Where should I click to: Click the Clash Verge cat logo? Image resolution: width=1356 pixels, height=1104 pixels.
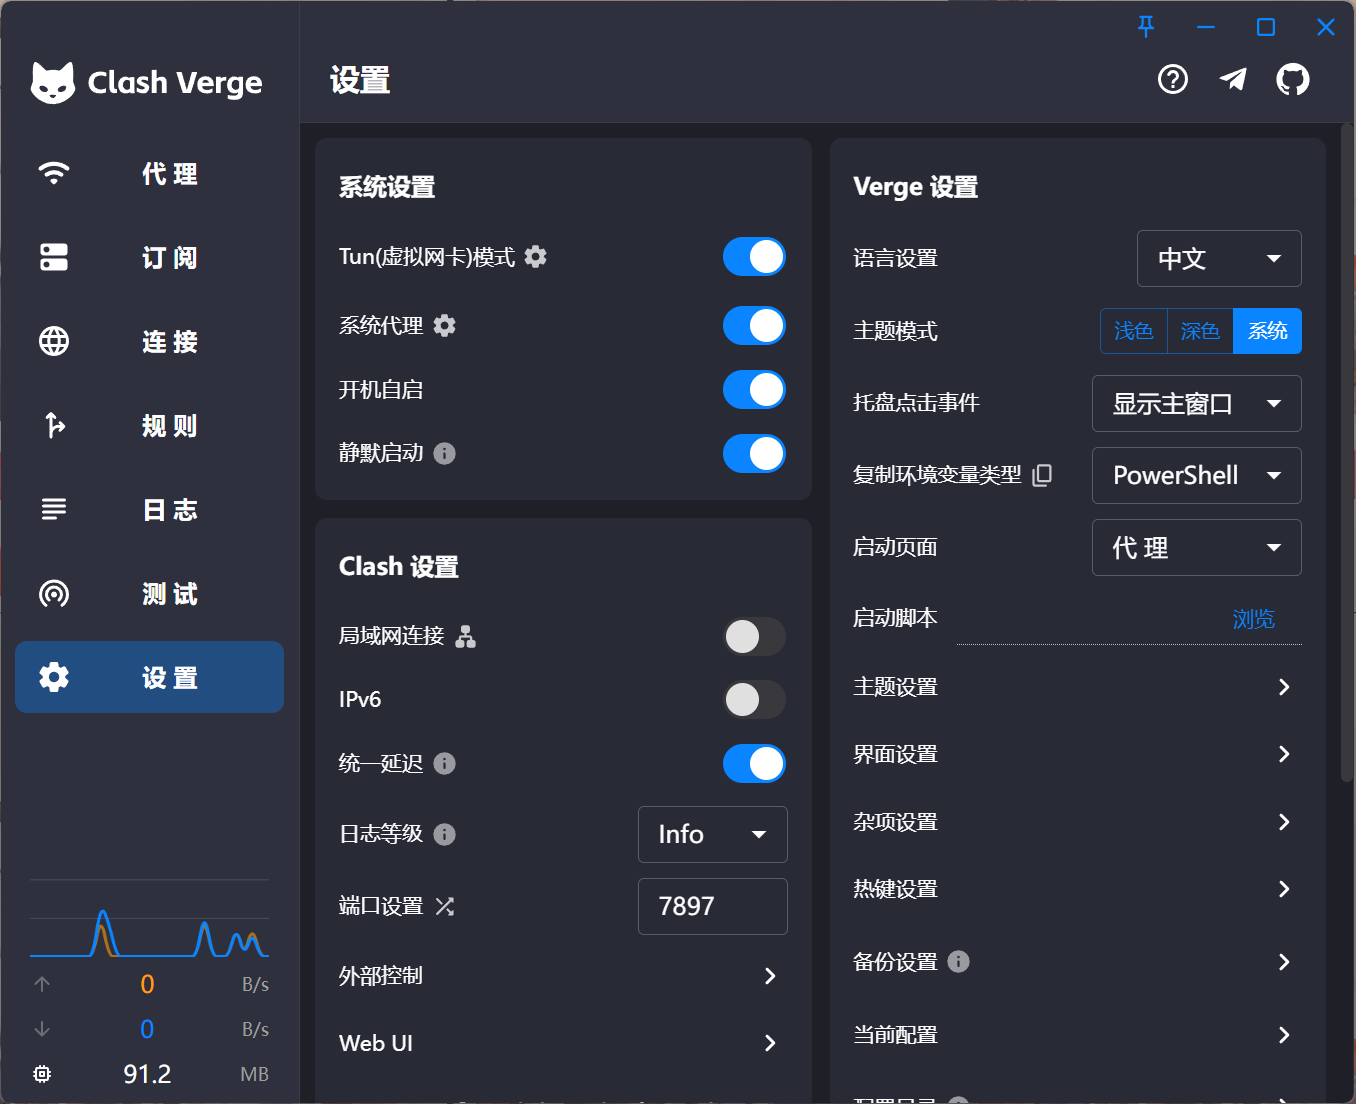point(53,82)
